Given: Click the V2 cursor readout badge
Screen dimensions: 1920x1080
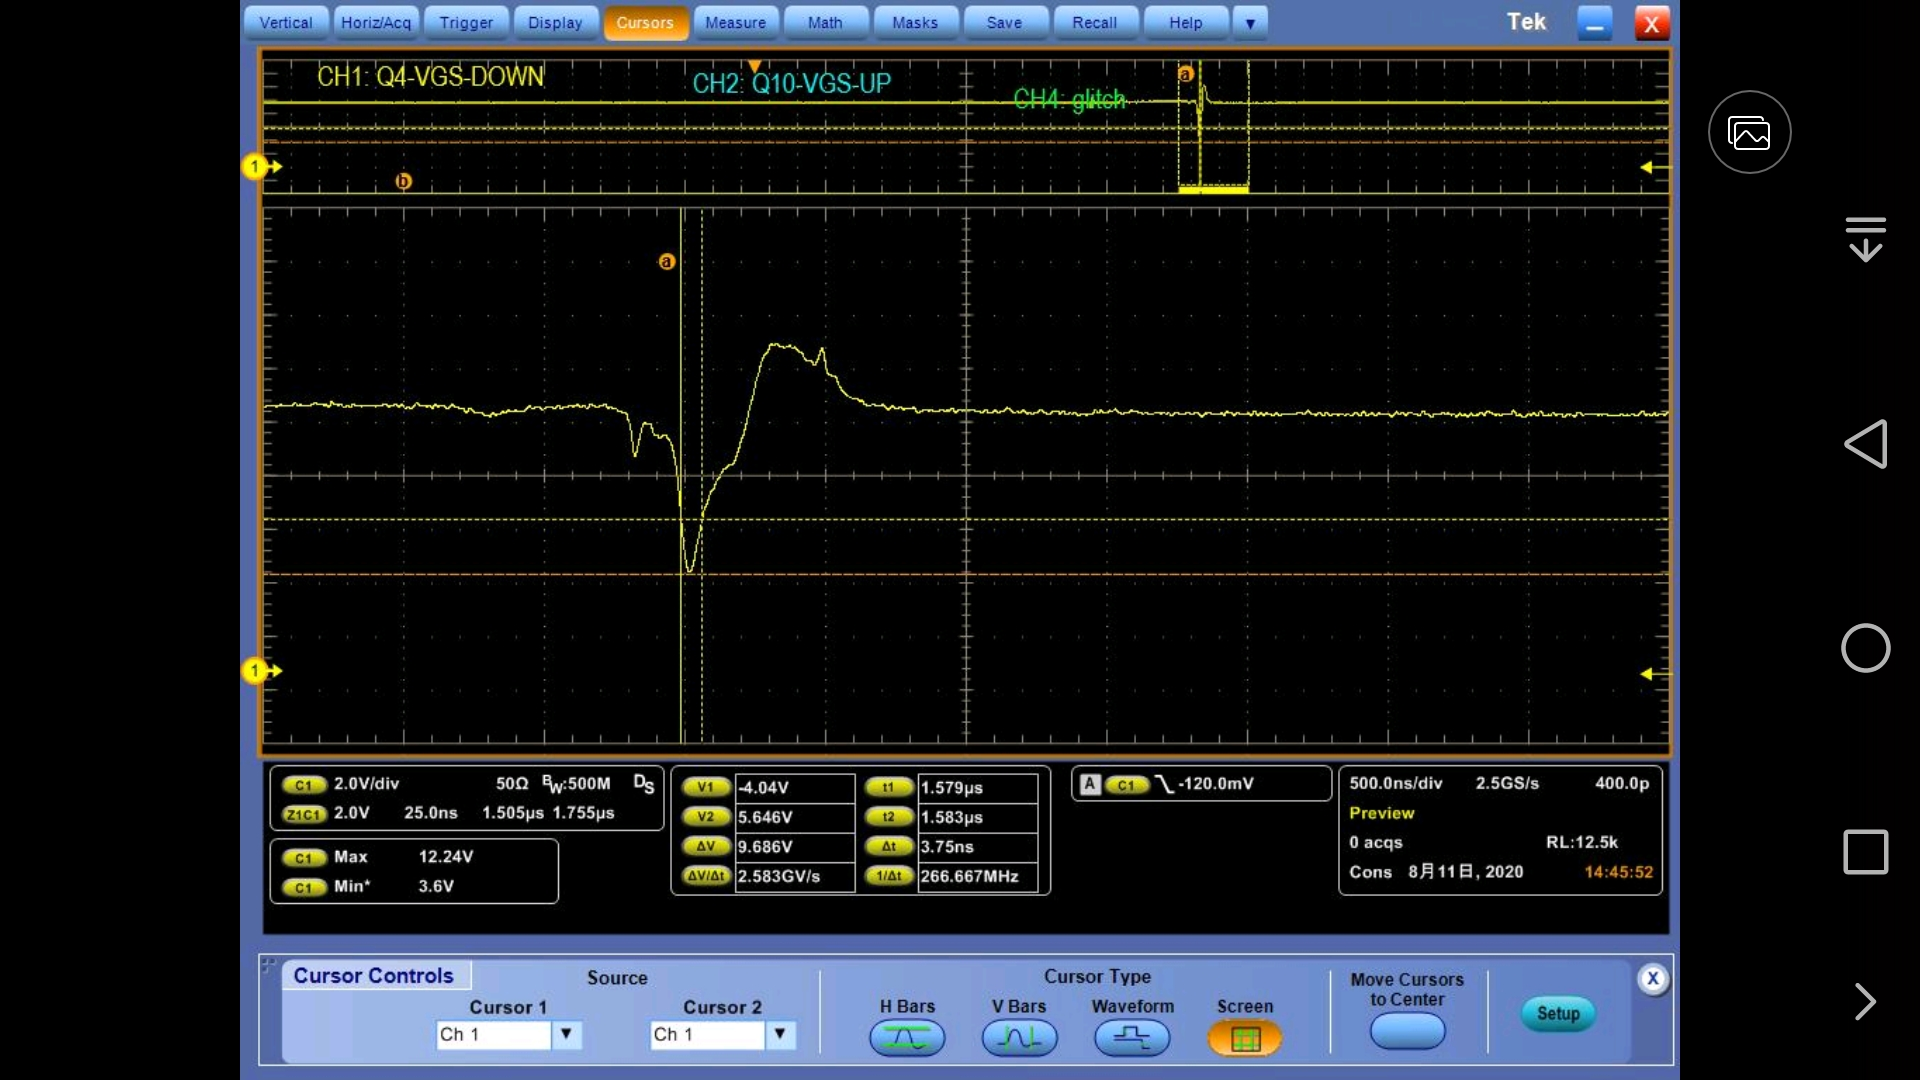Looking at the screenshot, I should coord(706,816).
